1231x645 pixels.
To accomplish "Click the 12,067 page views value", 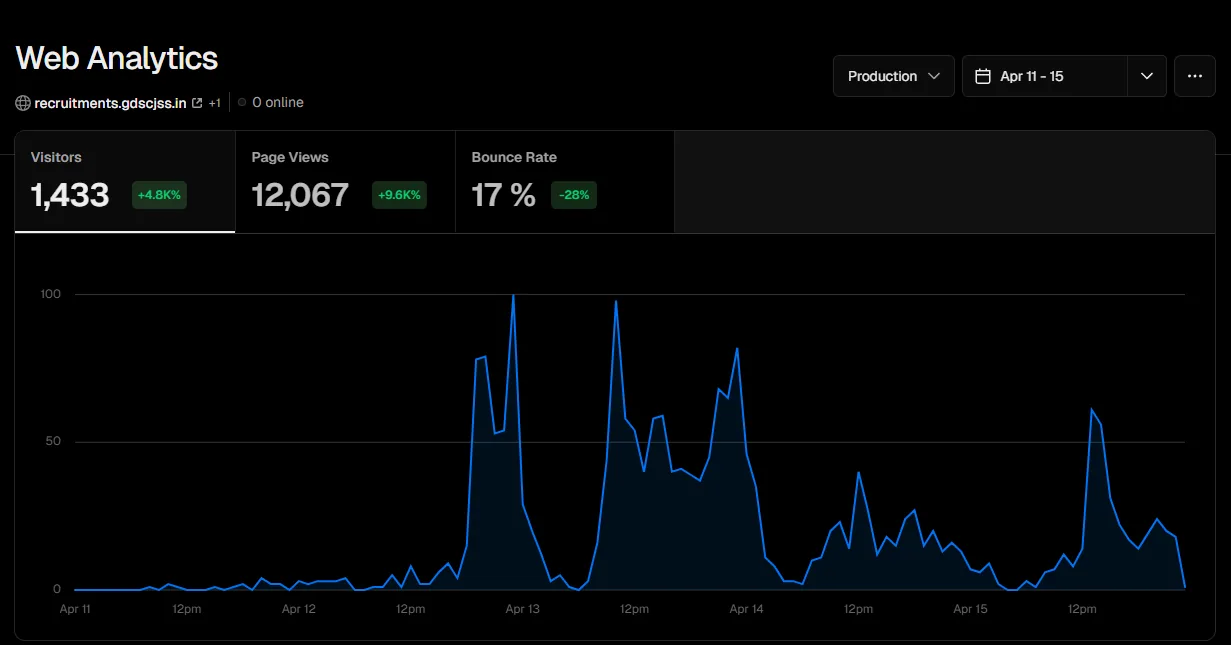I will (x=300, y=195).
